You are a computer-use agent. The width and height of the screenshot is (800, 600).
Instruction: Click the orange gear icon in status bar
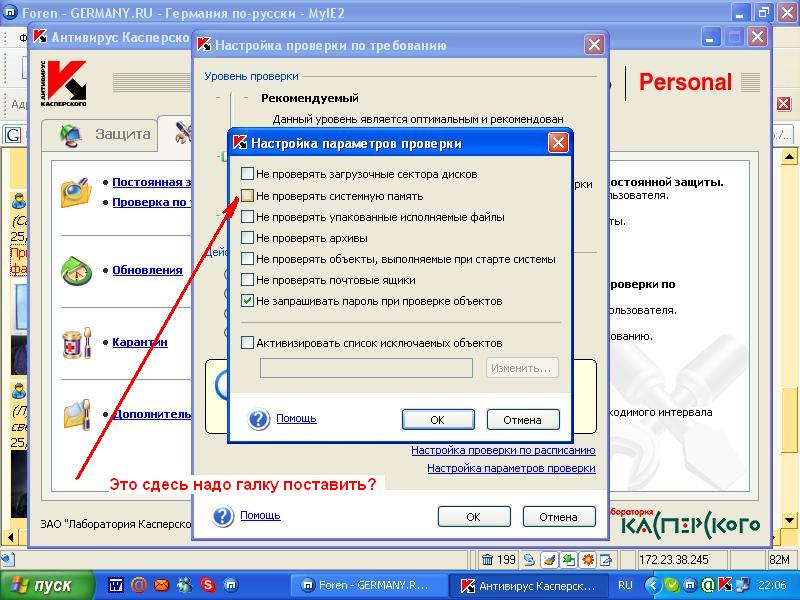587,560
